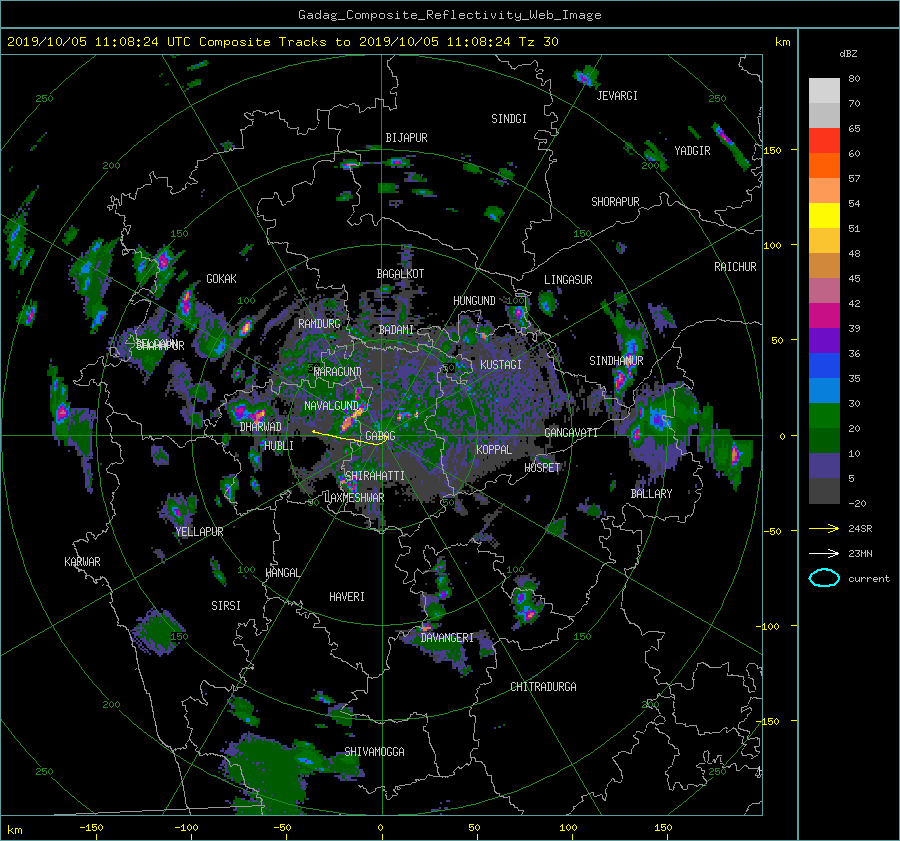This screenshot has height=841, width=900.
Task: Click the YELLAPUR city label
Action: pyautogui.click(x=199, y=532)
